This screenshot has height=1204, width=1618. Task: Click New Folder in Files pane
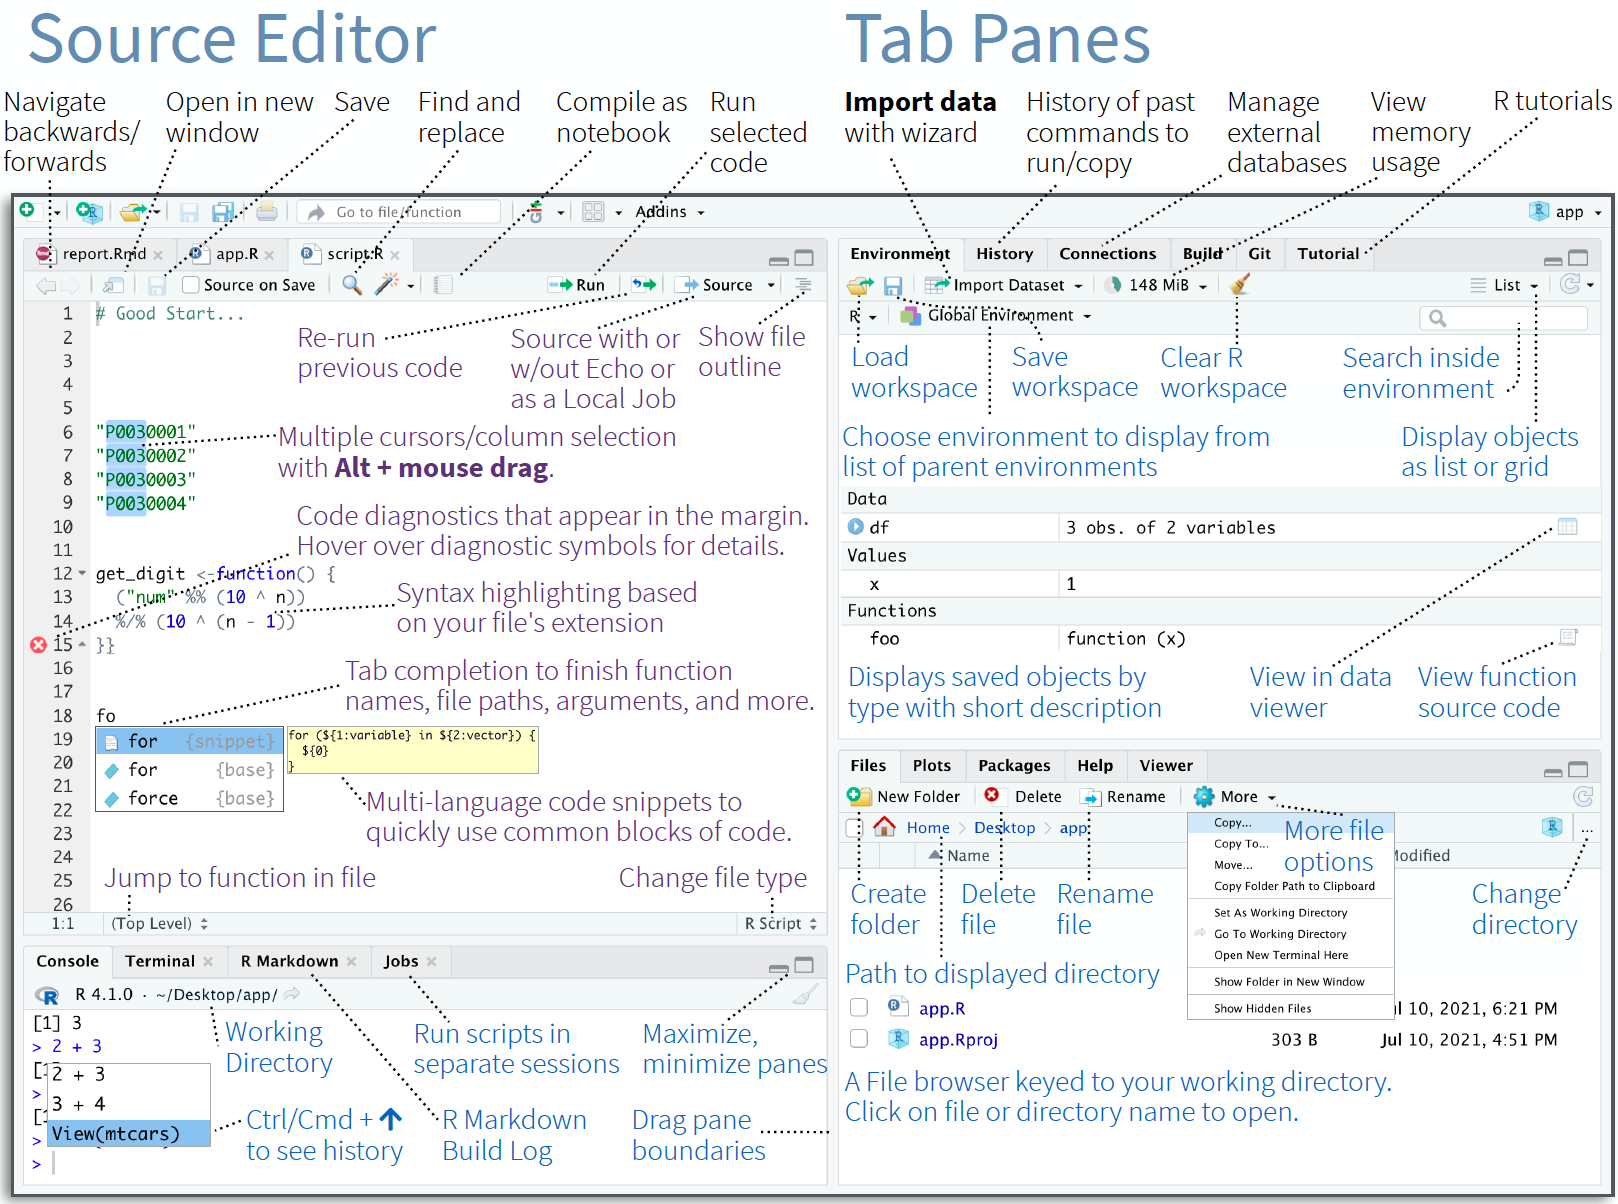903,796
